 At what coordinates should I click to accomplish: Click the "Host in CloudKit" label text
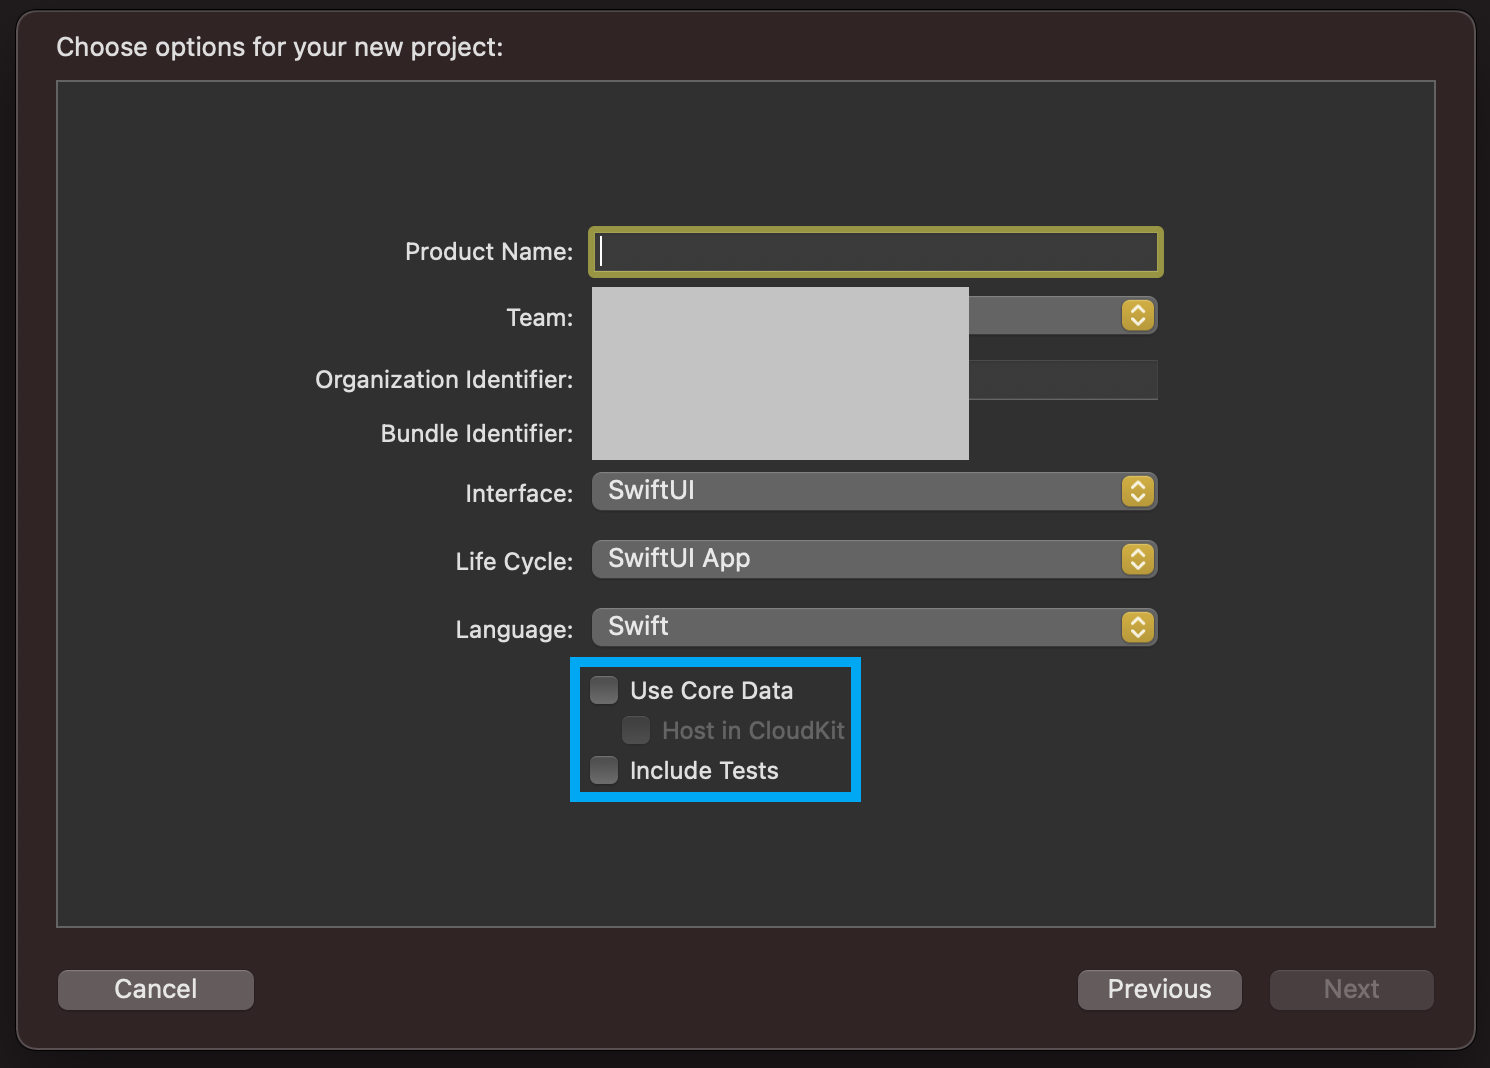pos(753,731)
